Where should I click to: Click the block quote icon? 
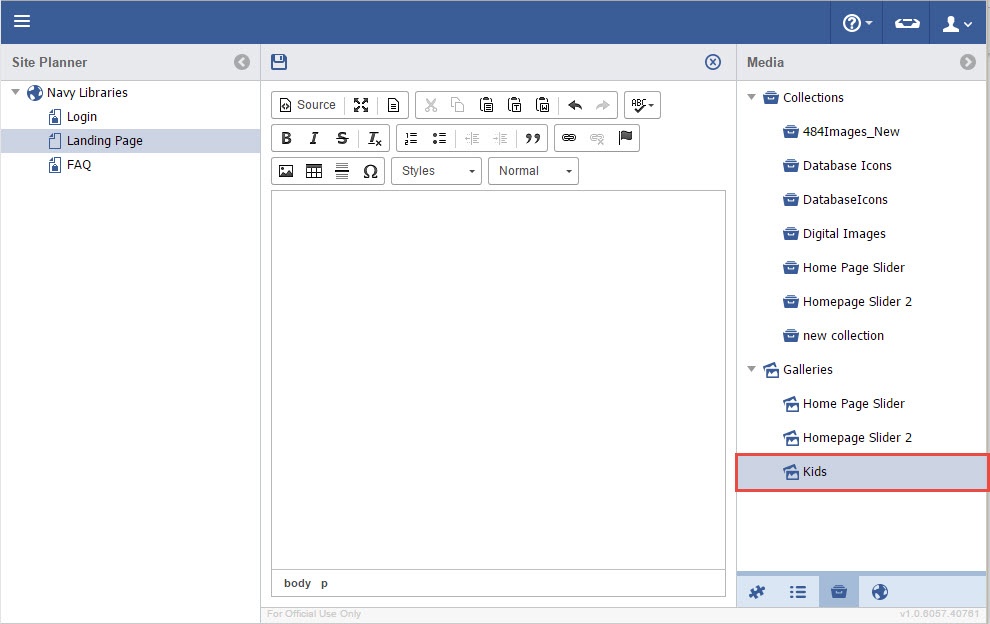[533, 138]
